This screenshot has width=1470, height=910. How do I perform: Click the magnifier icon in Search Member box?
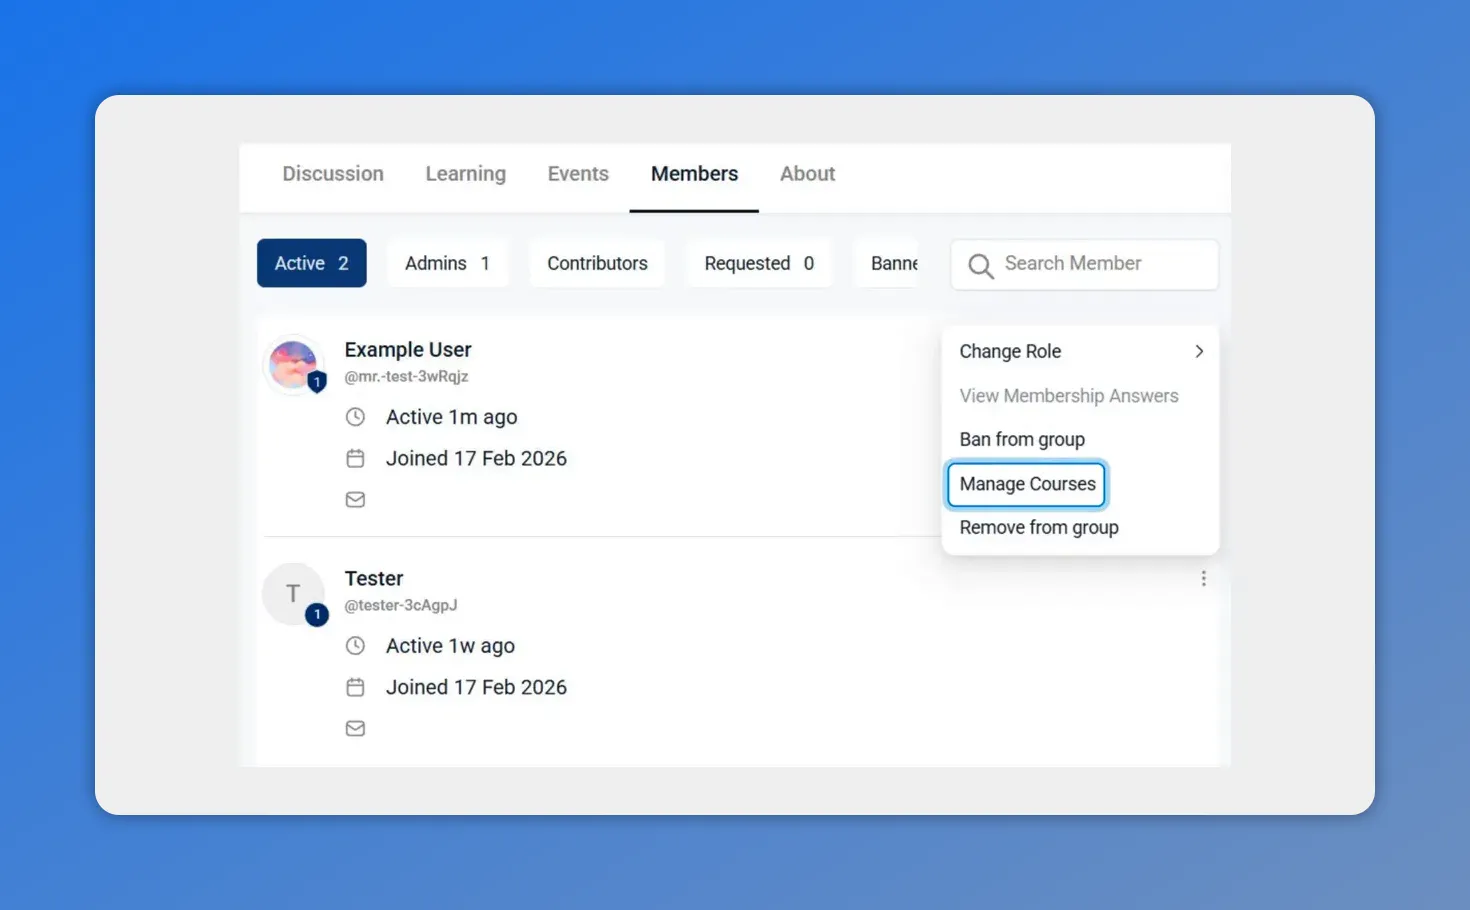[x=981, y=265]
